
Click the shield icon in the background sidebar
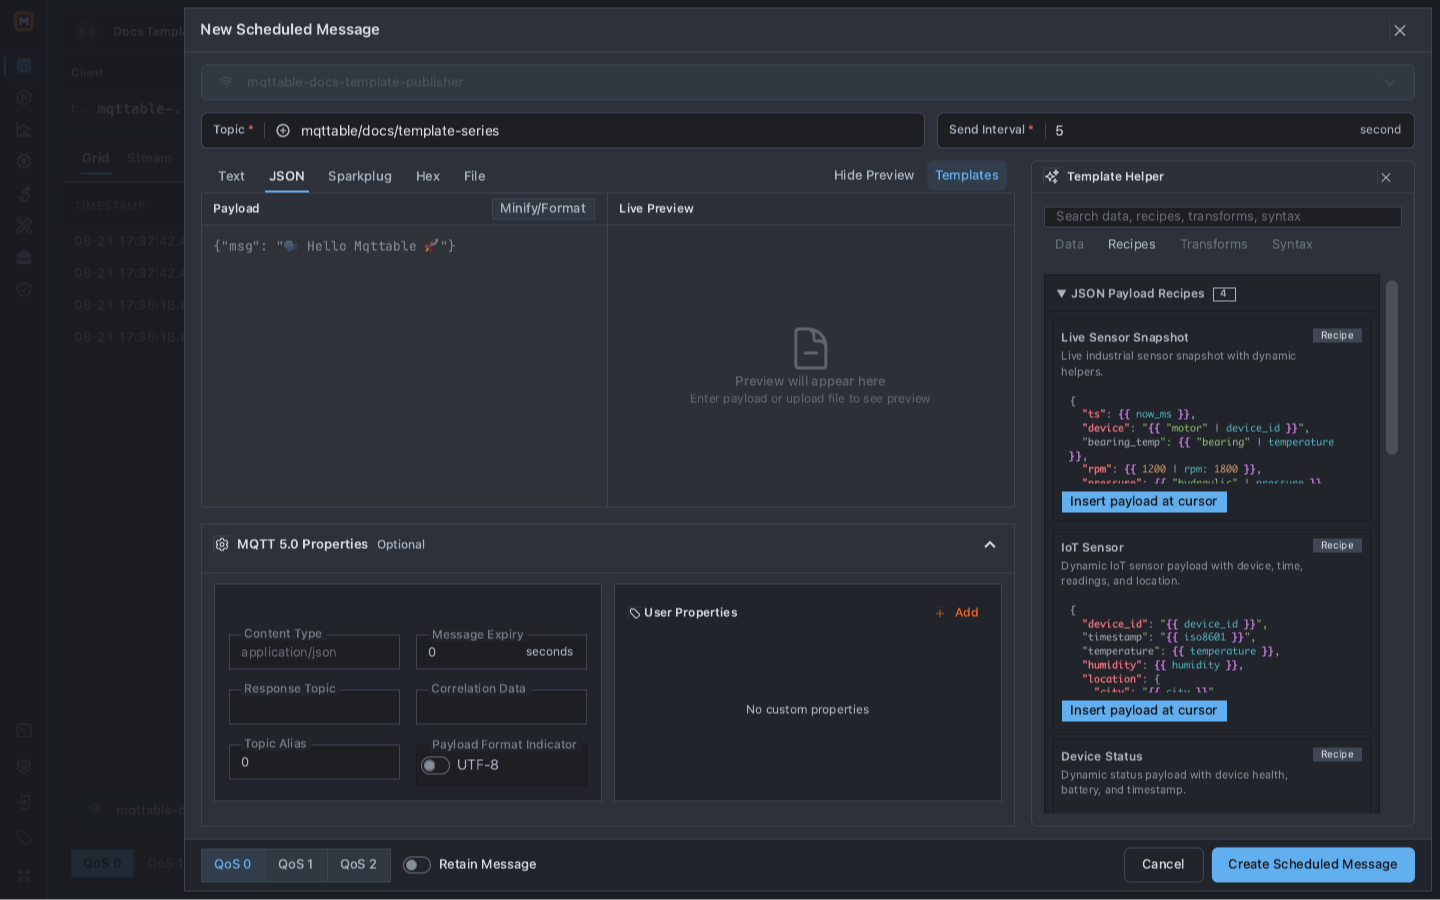pyautogui.click(x=24, y=290)
